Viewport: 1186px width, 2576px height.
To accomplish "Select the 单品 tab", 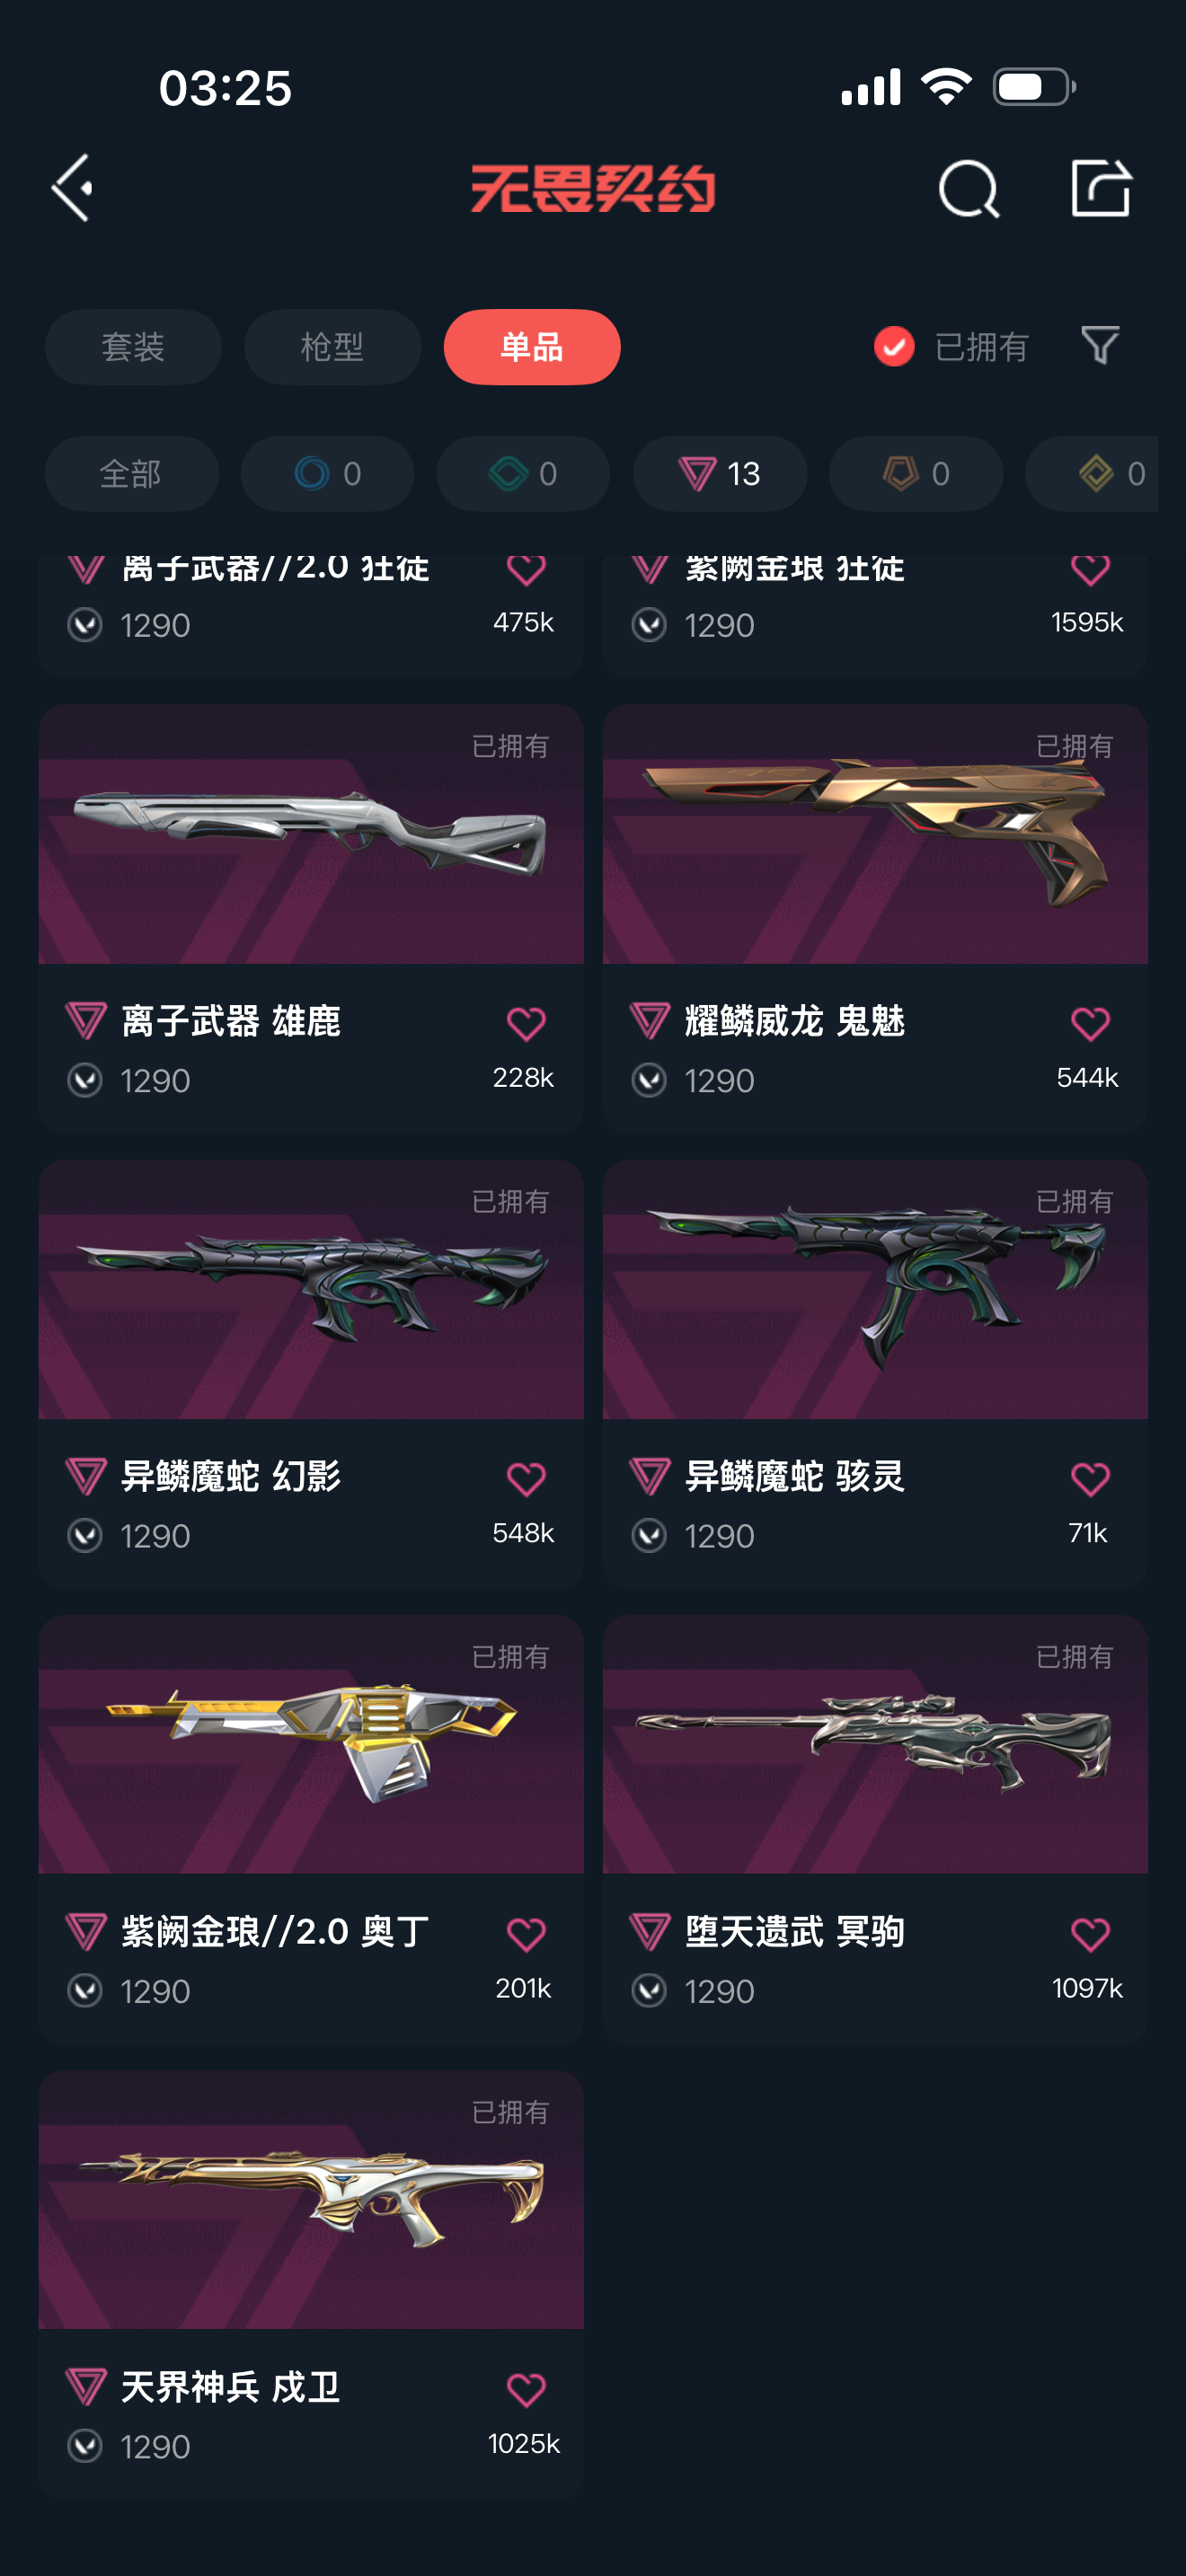I will (532, 347).
